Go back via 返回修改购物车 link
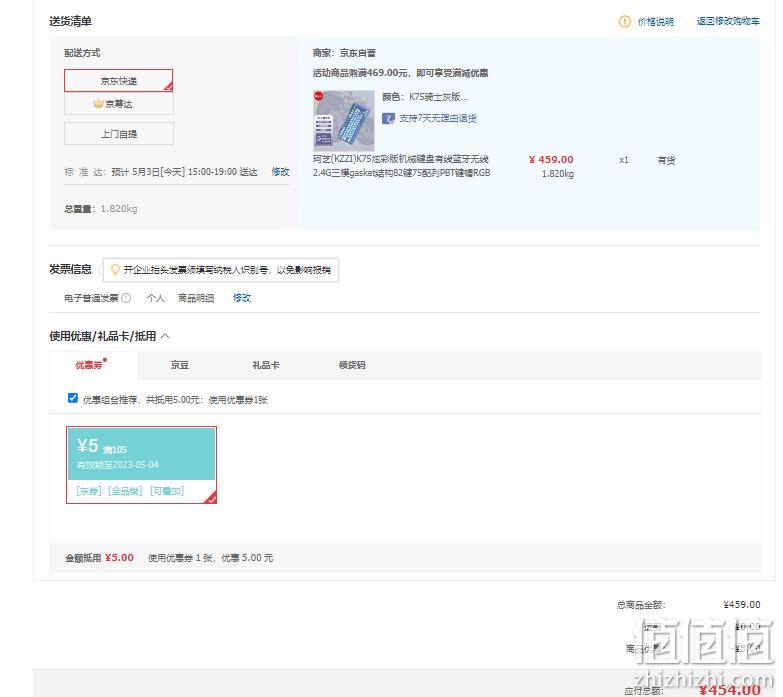Screen dimensions: 783x697 click(x=728, y=21)
